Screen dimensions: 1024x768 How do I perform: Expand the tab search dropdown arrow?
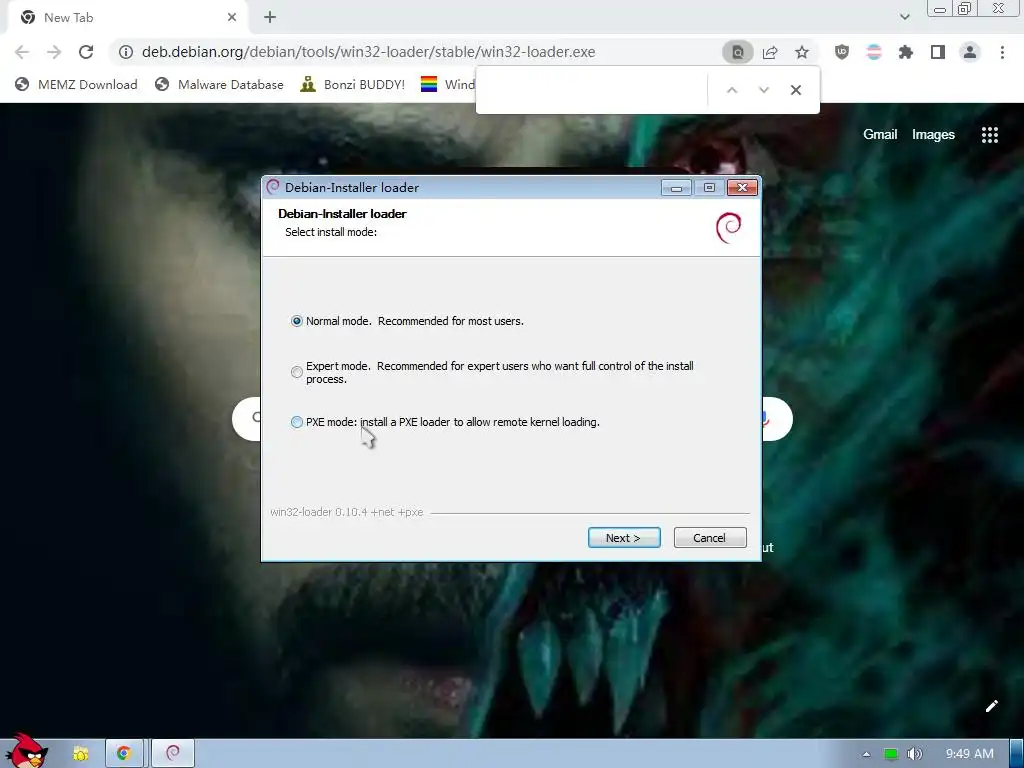(904, 17)
